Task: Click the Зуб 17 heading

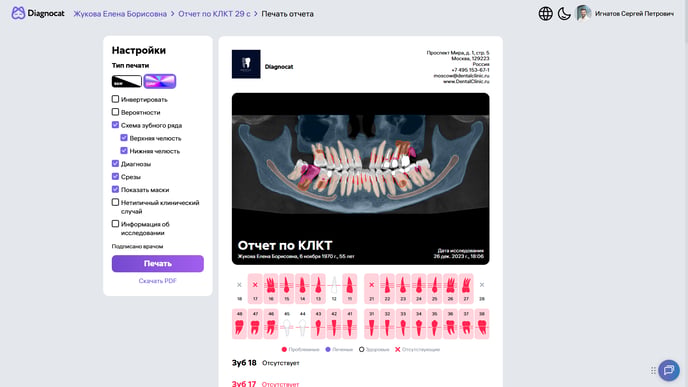Action: pos(244,384)
